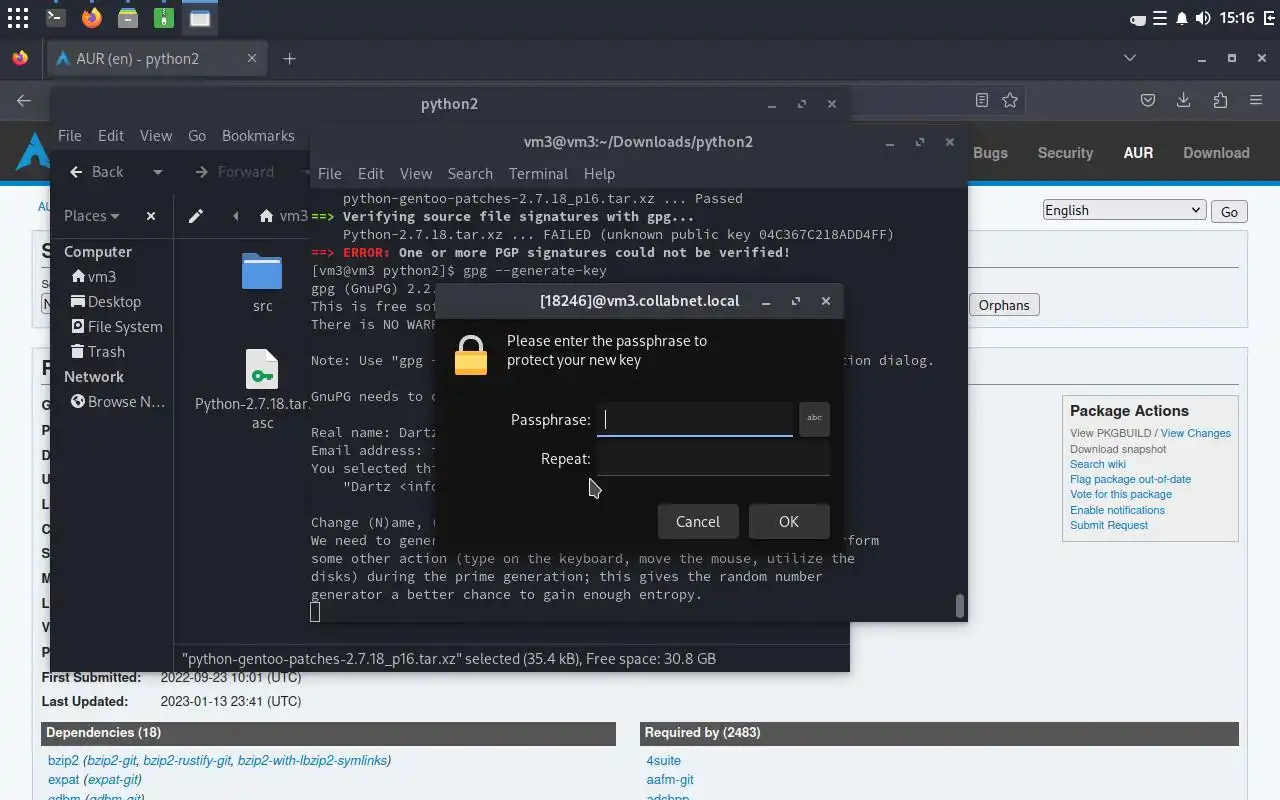Open the Firefox extensions puzzle icon
This screenshot has height=800, width=1280.
tap(1220, 100)
